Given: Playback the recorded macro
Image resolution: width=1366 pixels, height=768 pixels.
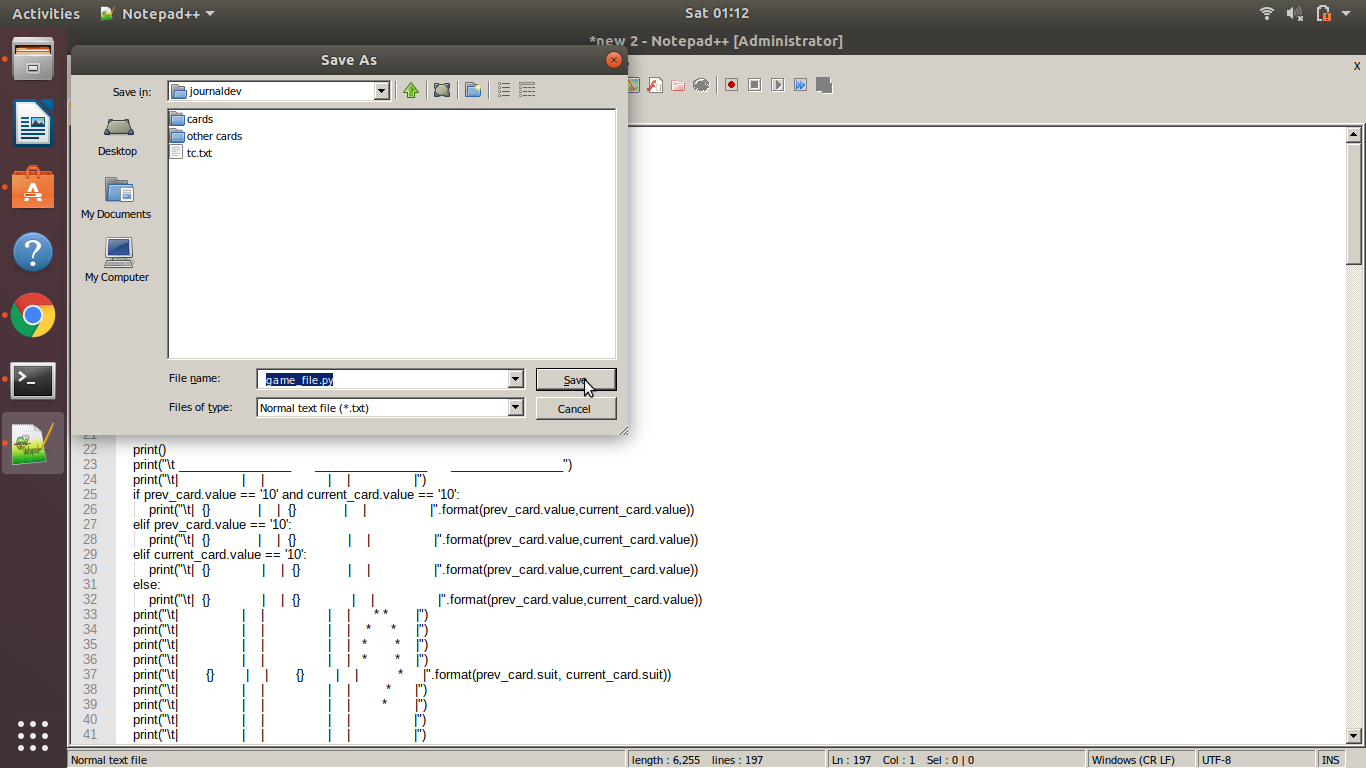Looking at the screenshot, I should point(777,85).
